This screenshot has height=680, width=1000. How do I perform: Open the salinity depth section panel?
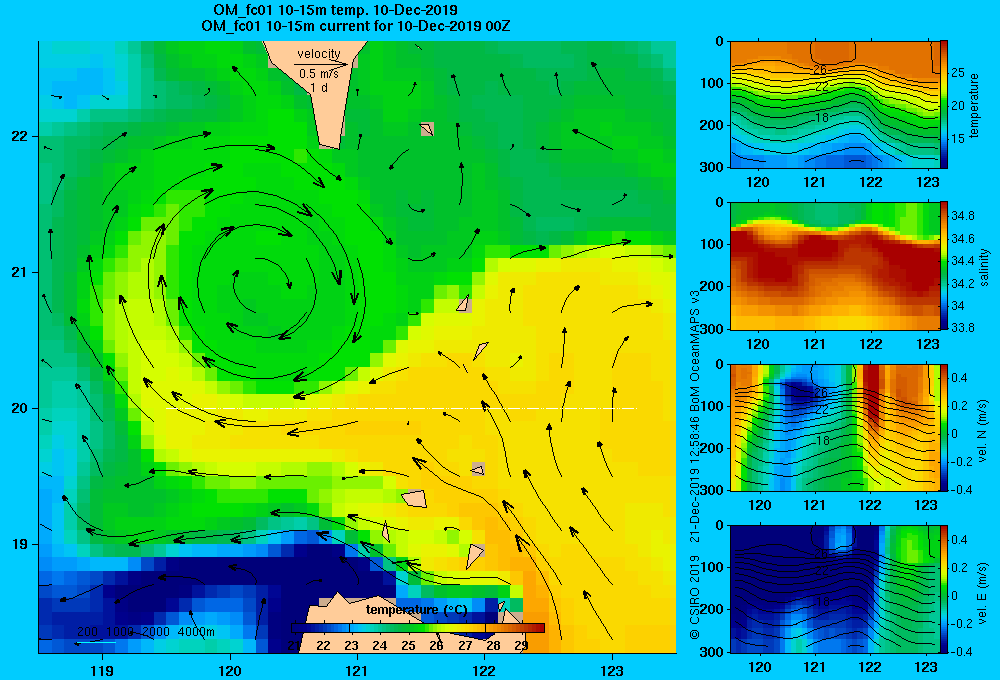coord(834,266)
